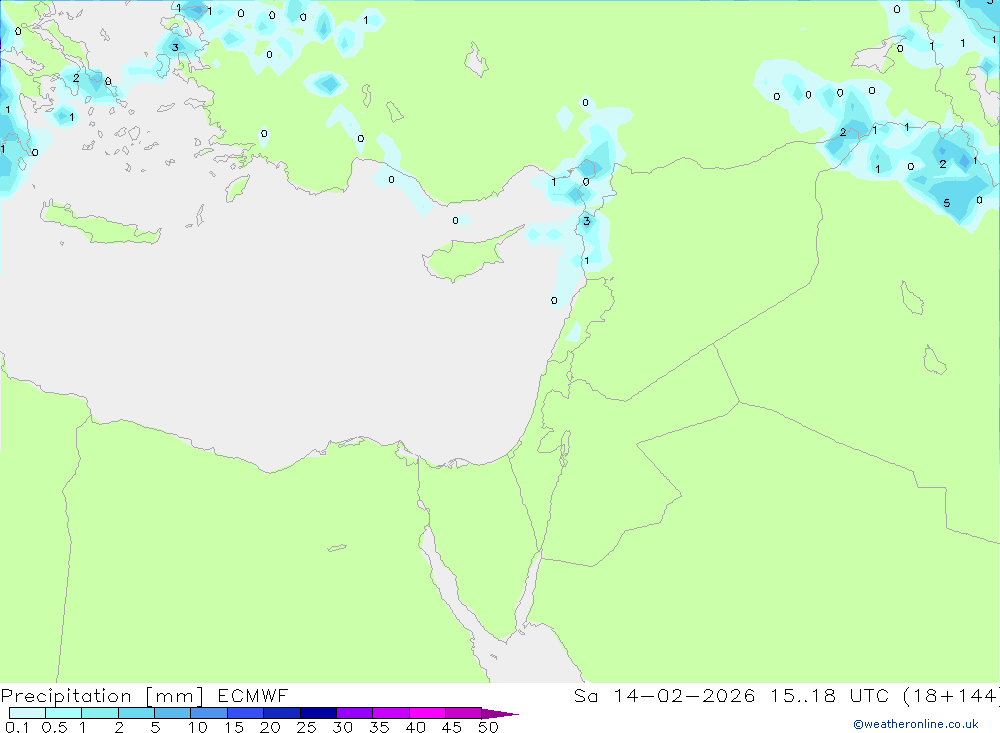Click the '(18+144)' forecast run label
This screenshot has height=733, width=1000.
point(952,695)
